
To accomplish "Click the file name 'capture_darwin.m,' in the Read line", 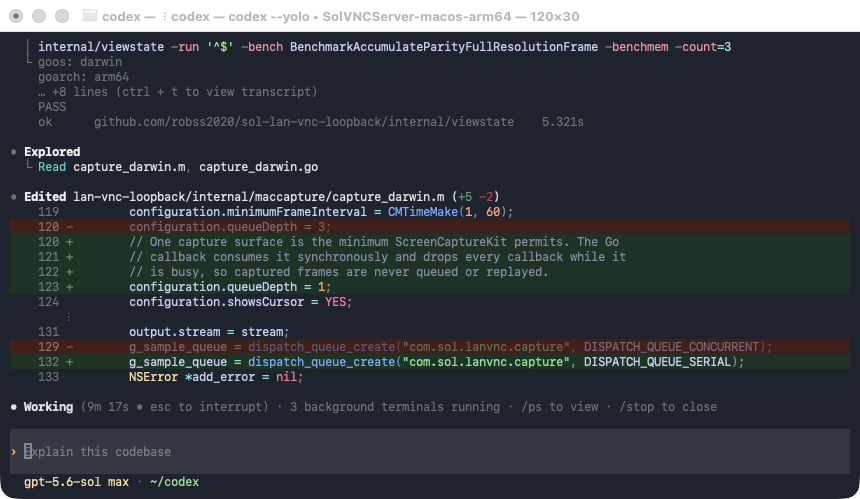I will (132, 167).
